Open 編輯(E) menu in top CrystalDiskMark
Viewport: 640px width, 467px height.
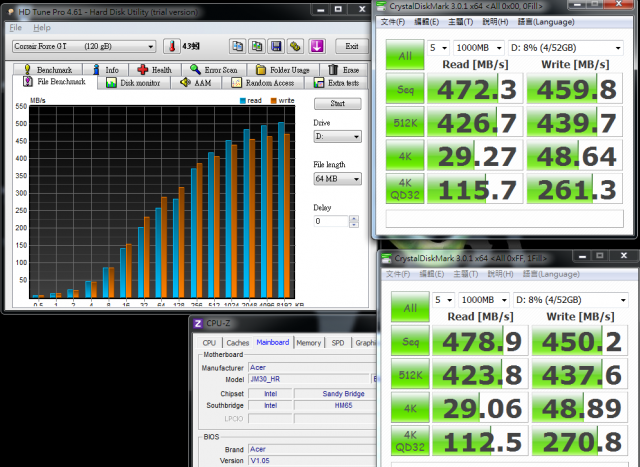427,22
